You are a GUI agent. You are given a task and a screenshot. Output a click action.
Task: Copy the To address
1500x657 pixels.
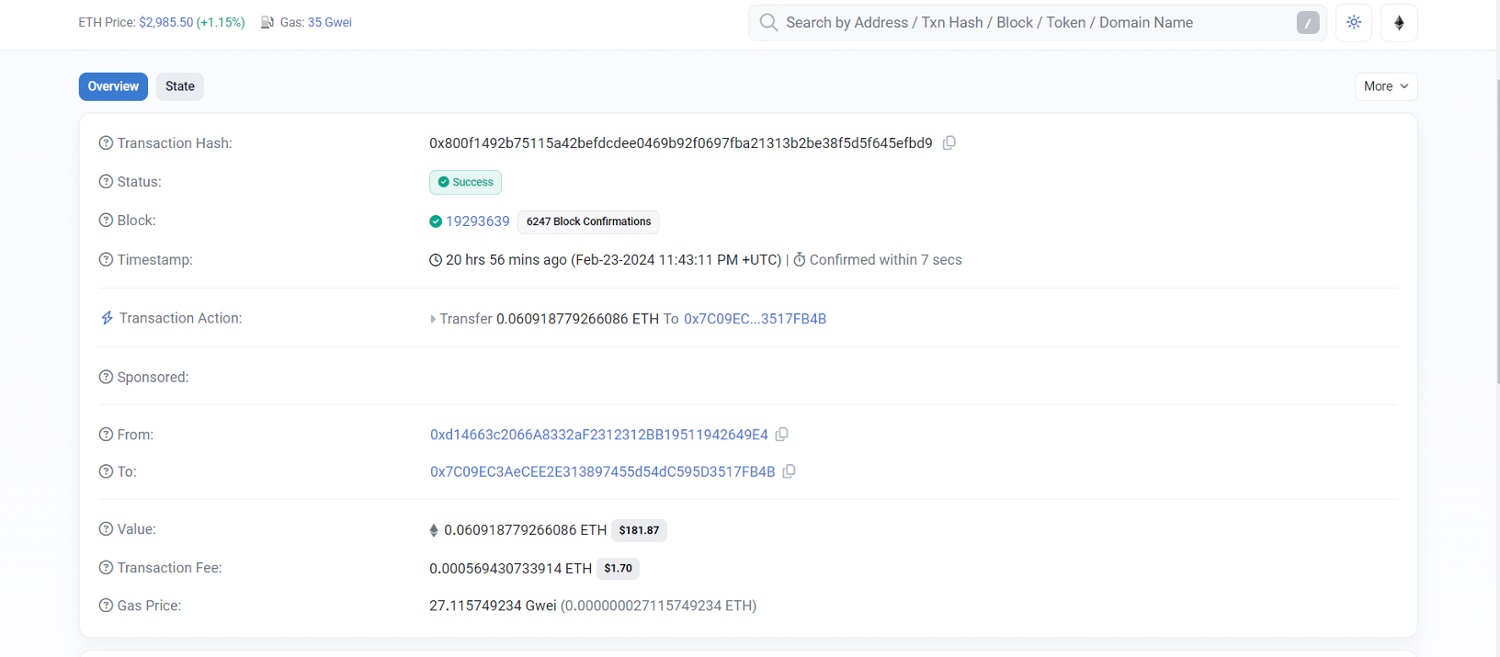[x=789, y=471]
